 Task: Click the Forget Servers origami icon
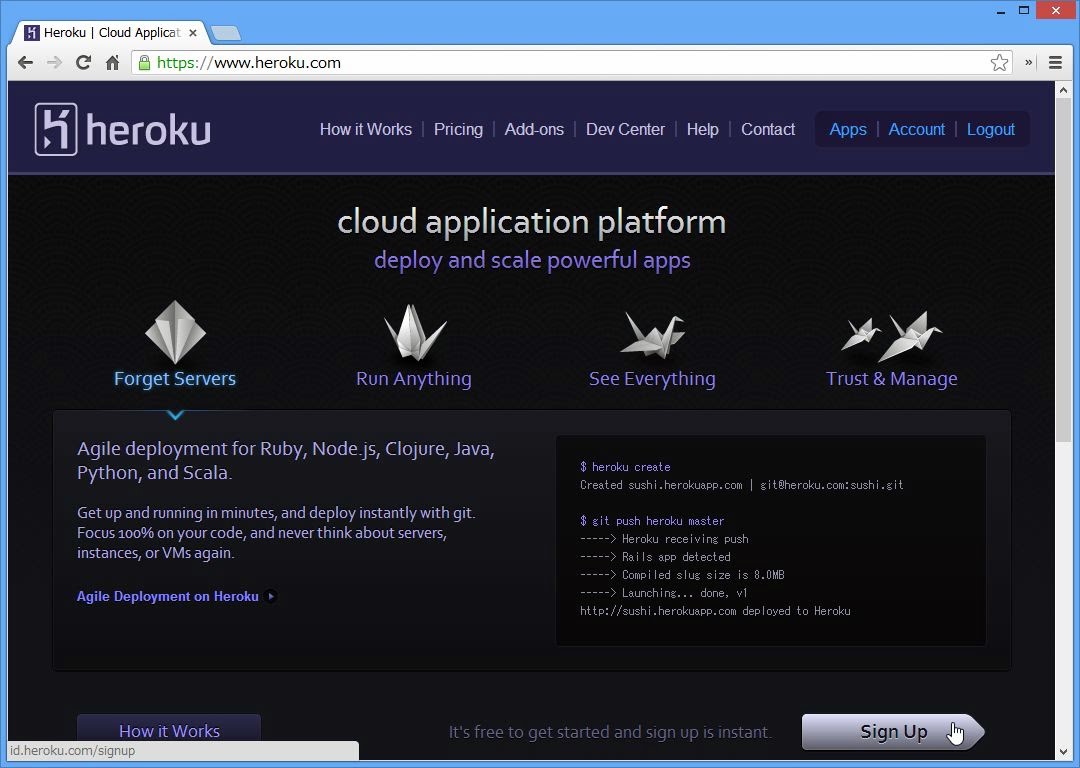click(x=175, y=332)
